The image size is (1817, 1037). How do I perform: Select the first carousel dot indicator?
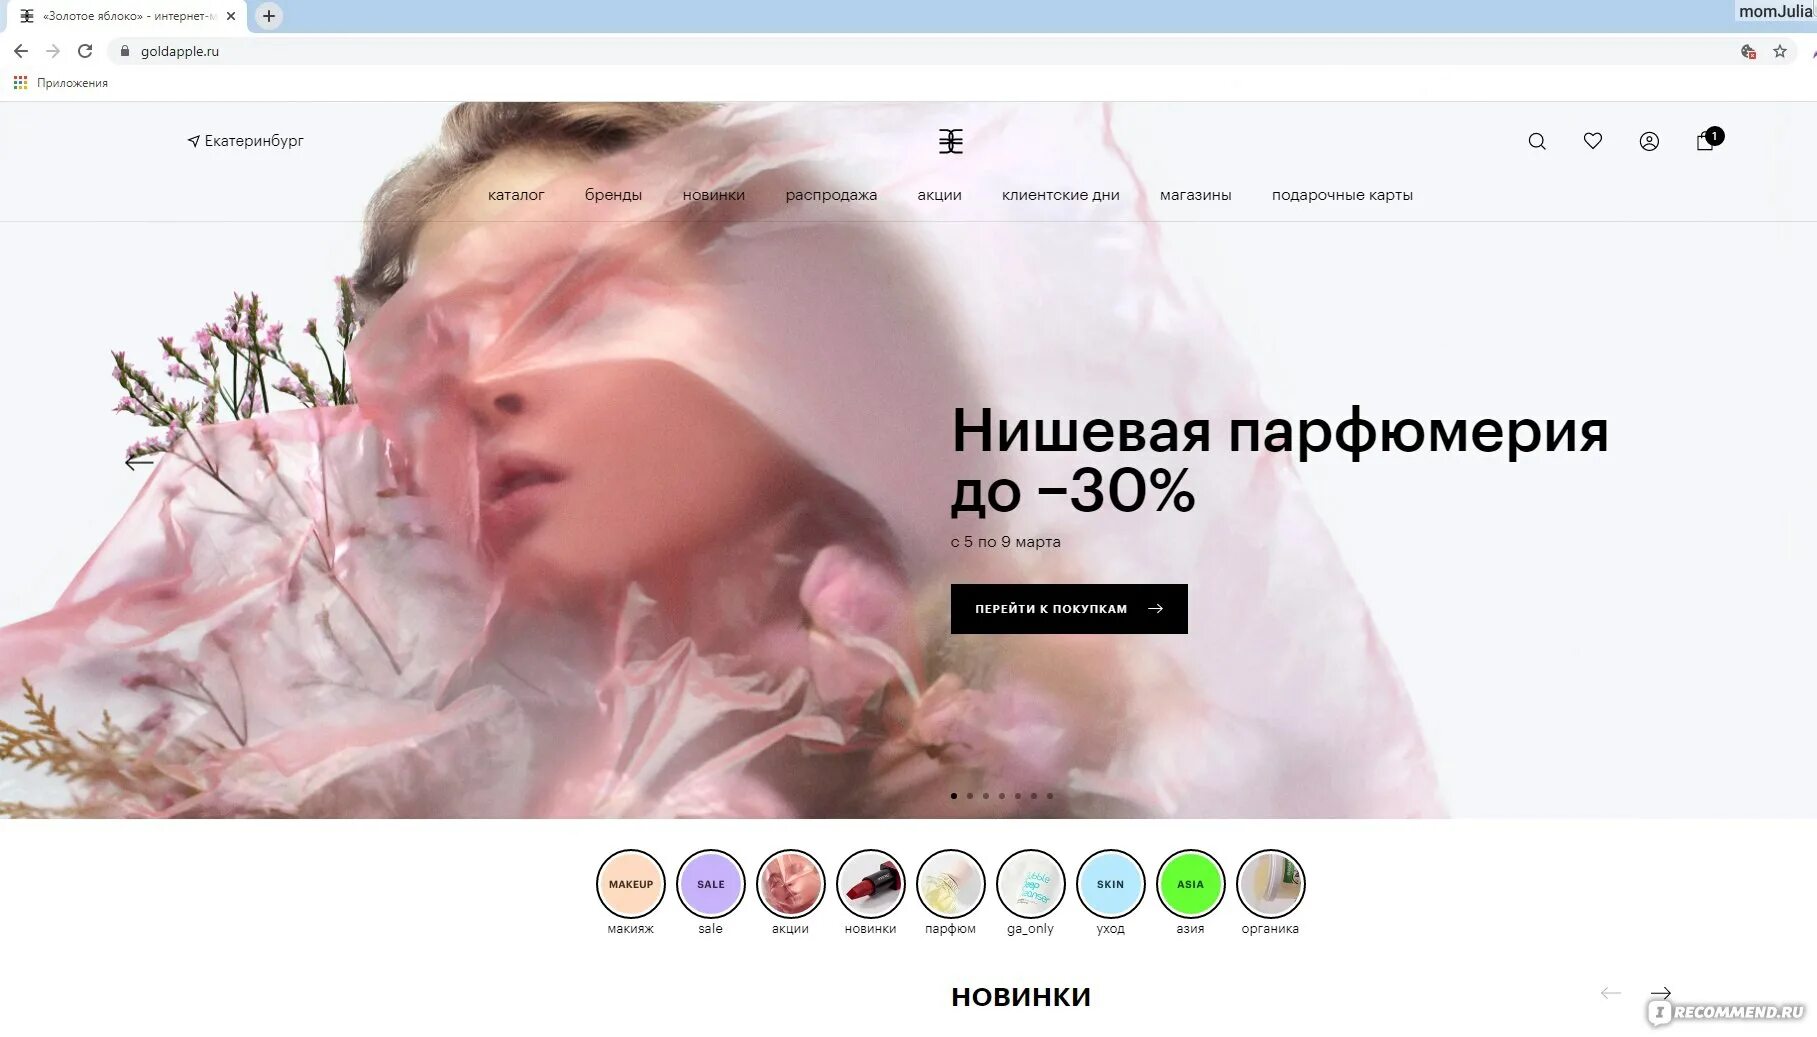point(954,796)
